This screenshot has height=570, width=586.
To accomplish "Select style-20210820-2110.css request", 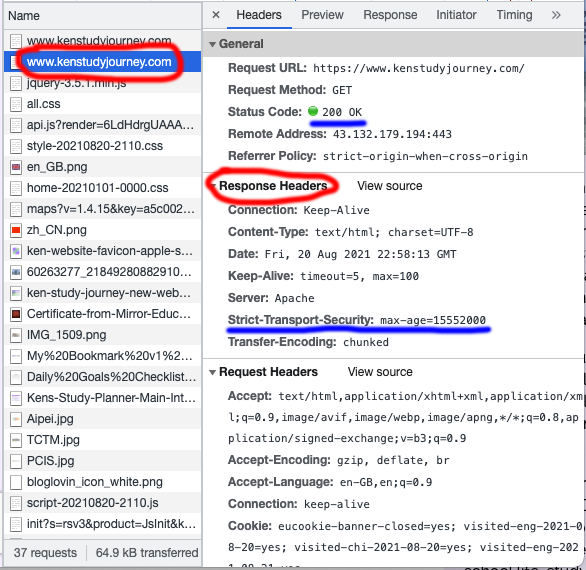I will (x=103, y=145).
